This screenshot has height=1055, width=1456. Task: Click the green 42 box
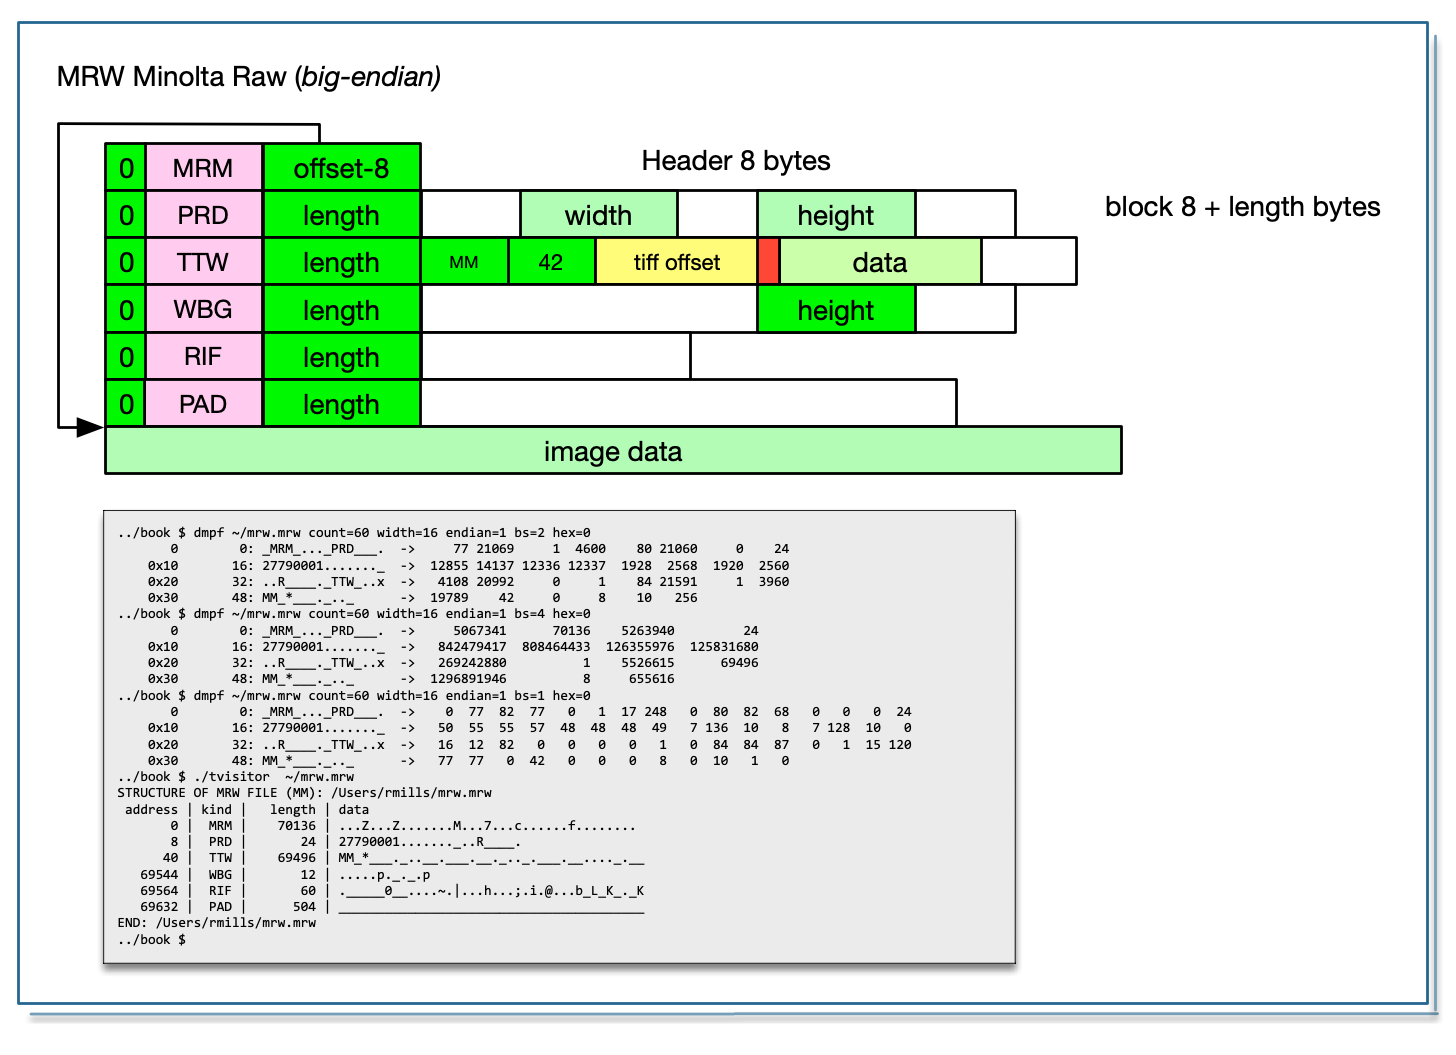551,262
